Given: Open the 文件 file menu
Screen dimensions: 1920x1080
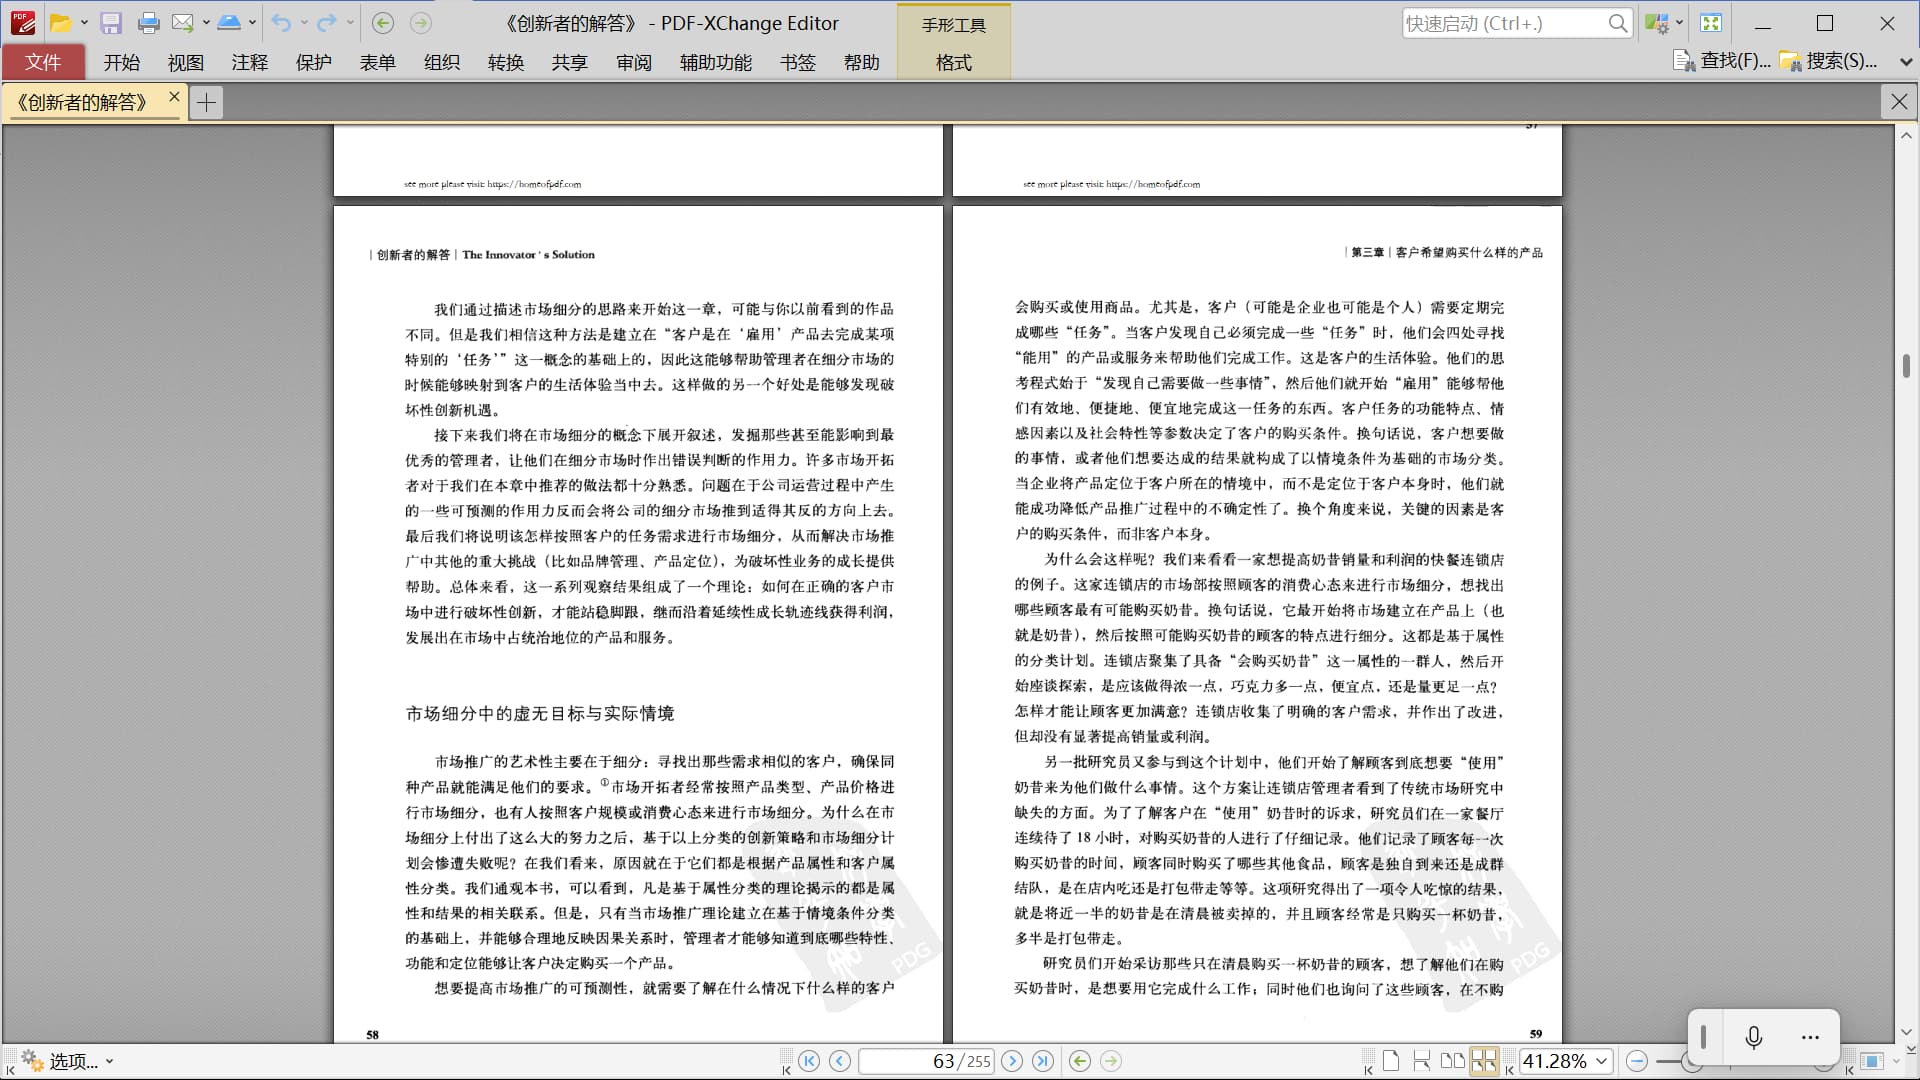Looking at the screenshot, I should click(43, 62).
